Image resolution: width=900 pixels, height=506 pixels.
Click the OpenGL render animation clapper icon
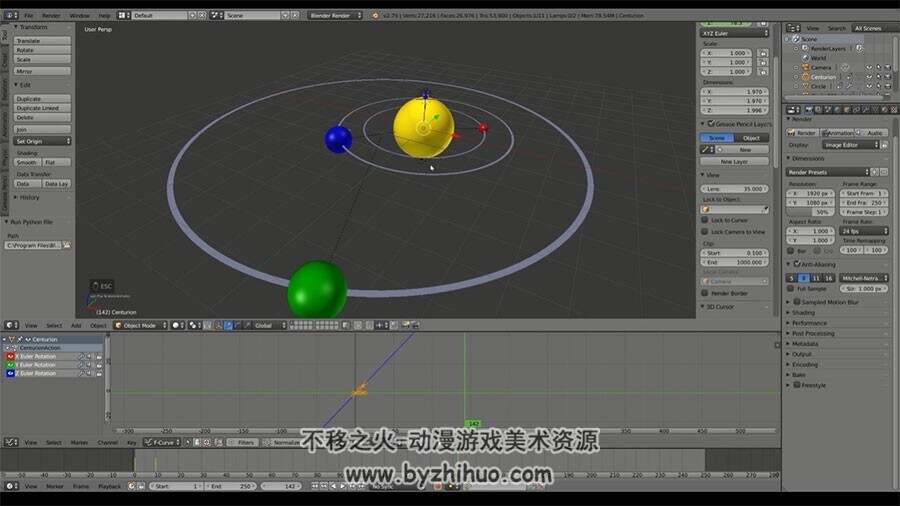[x=415, y=325]
